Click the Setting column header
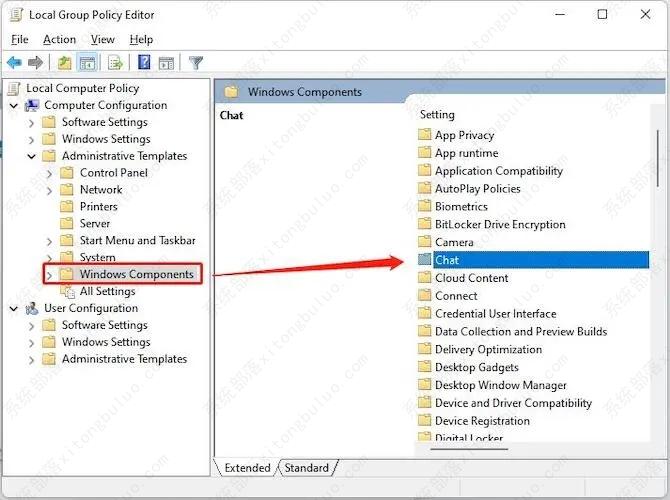Image resolution: width=670 pixels, height=500 pixels. coord(437,115)
